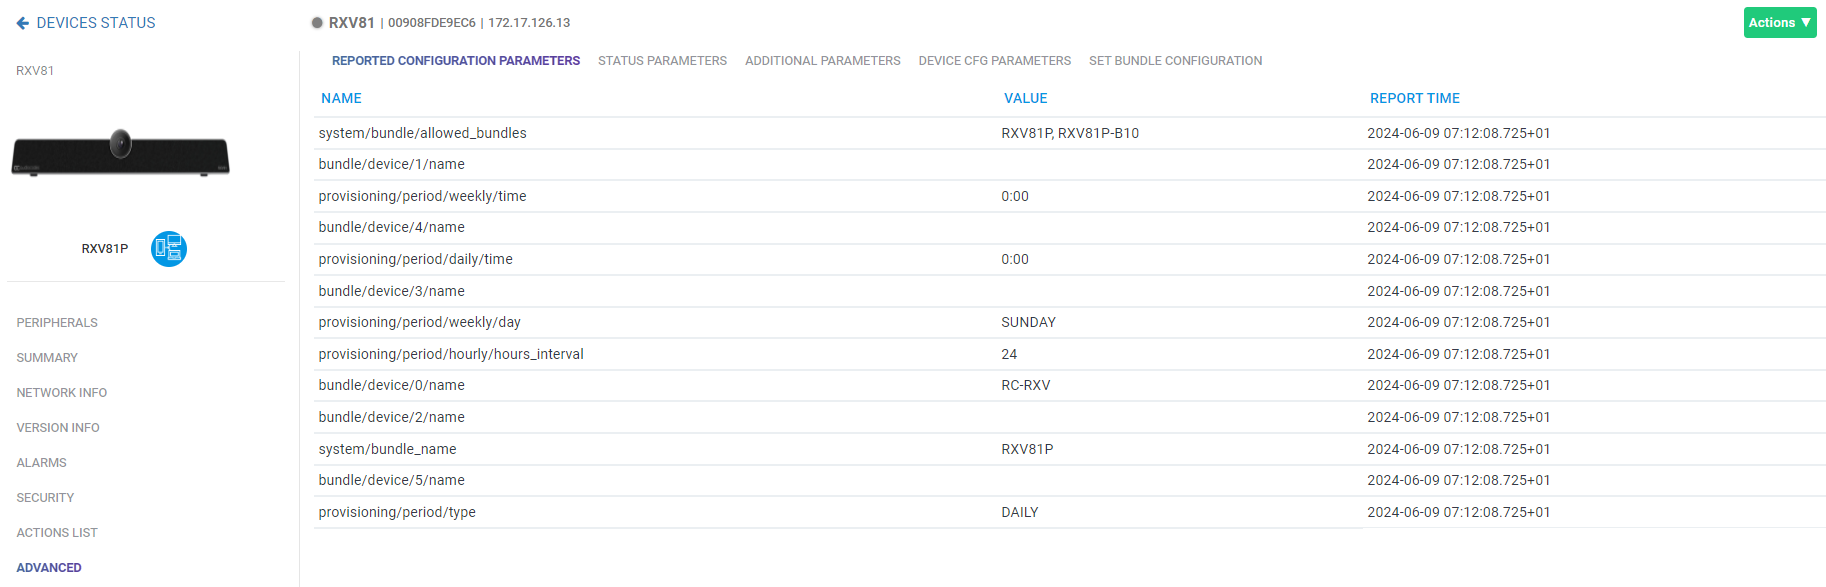Click the Devices Status link text

pos(96,23)
